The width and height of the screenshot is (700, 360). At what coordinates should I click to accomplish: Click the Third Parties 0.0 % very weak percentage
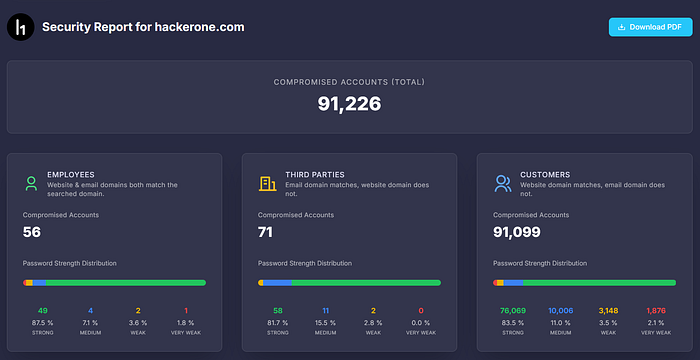(421, 322)
